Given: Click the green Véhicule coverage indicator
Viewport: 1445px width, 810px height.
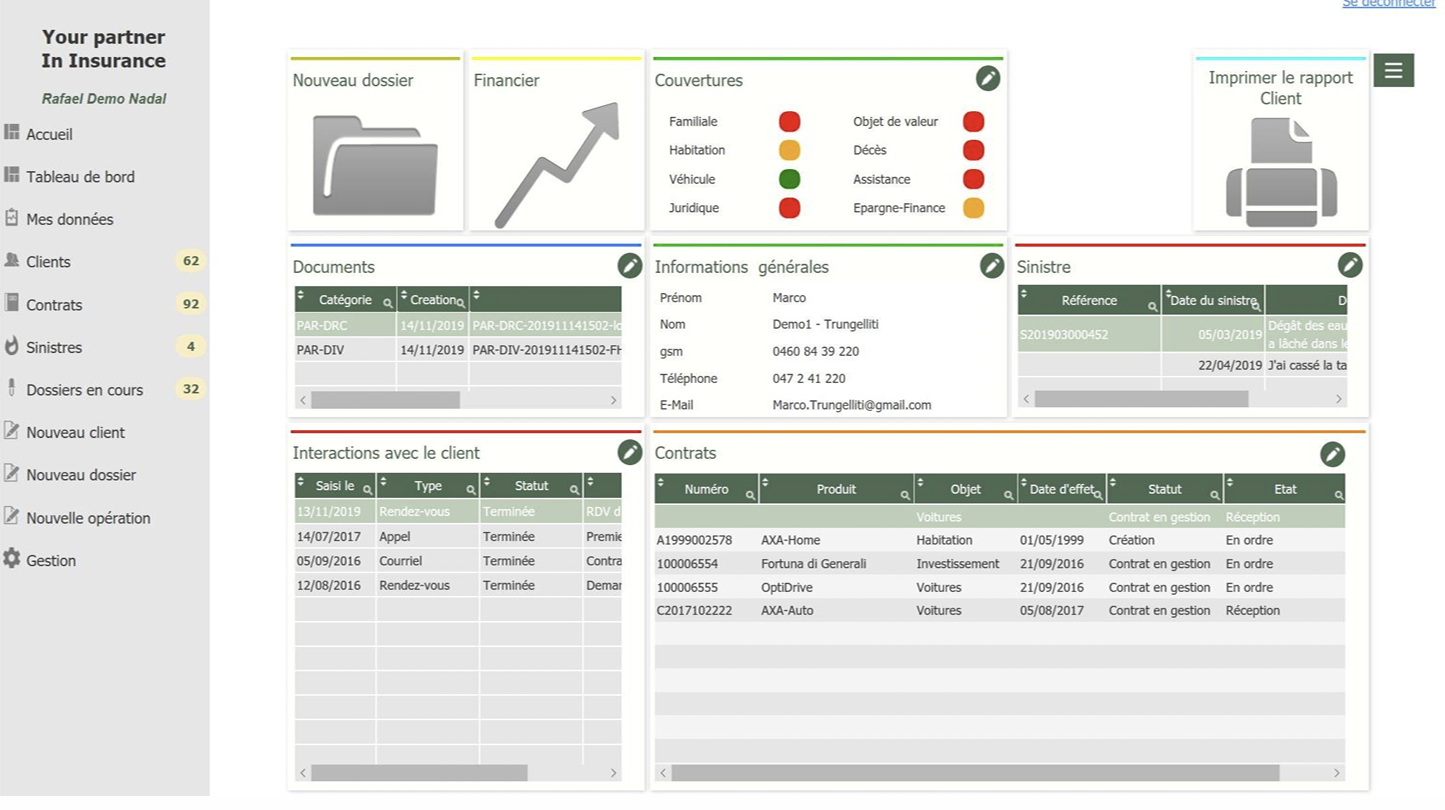Looking at the screenshot, I should 789,179.
